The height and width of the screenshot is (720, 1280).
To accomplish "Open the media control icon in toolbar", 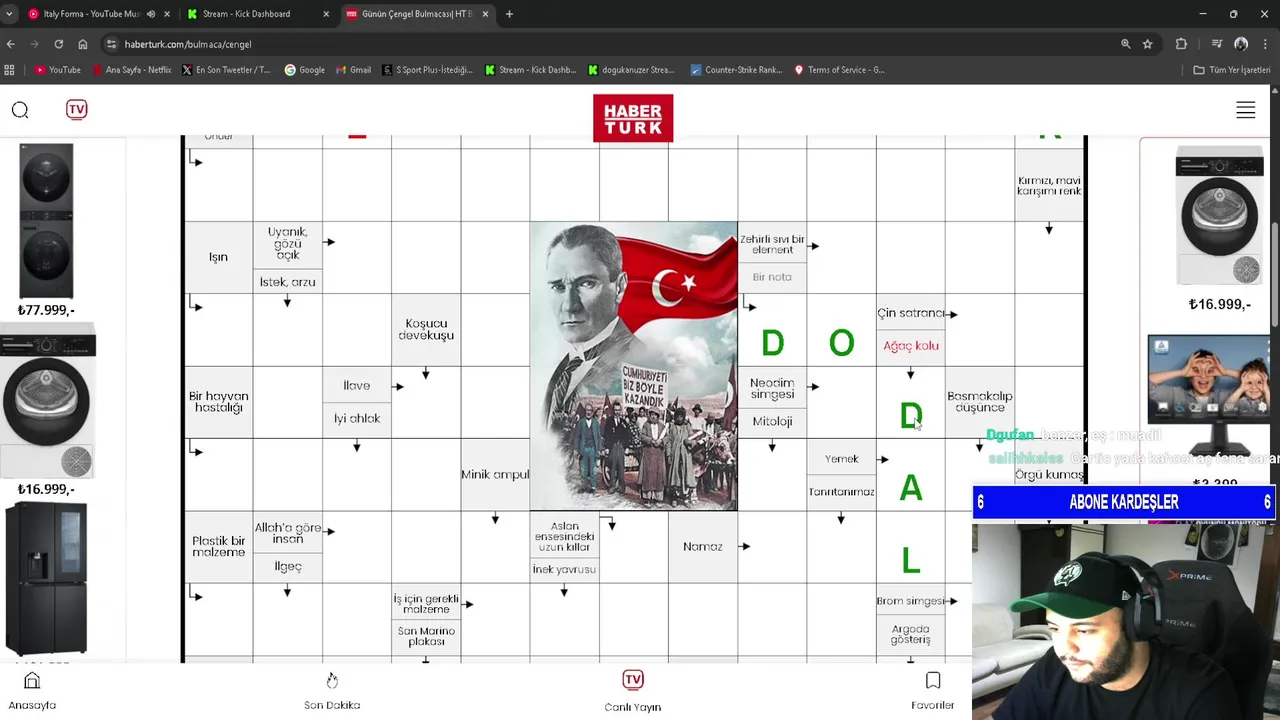I will tap(1216, 44).
